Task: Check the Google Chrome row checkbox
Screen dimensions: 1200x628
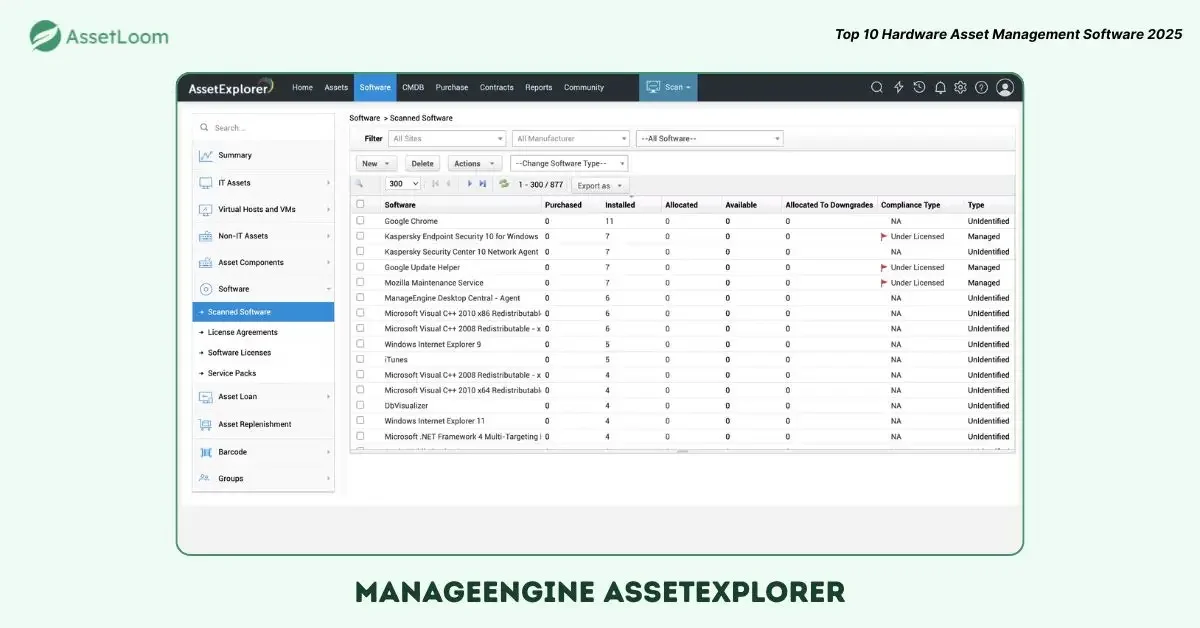Action: tap(360, 221)
